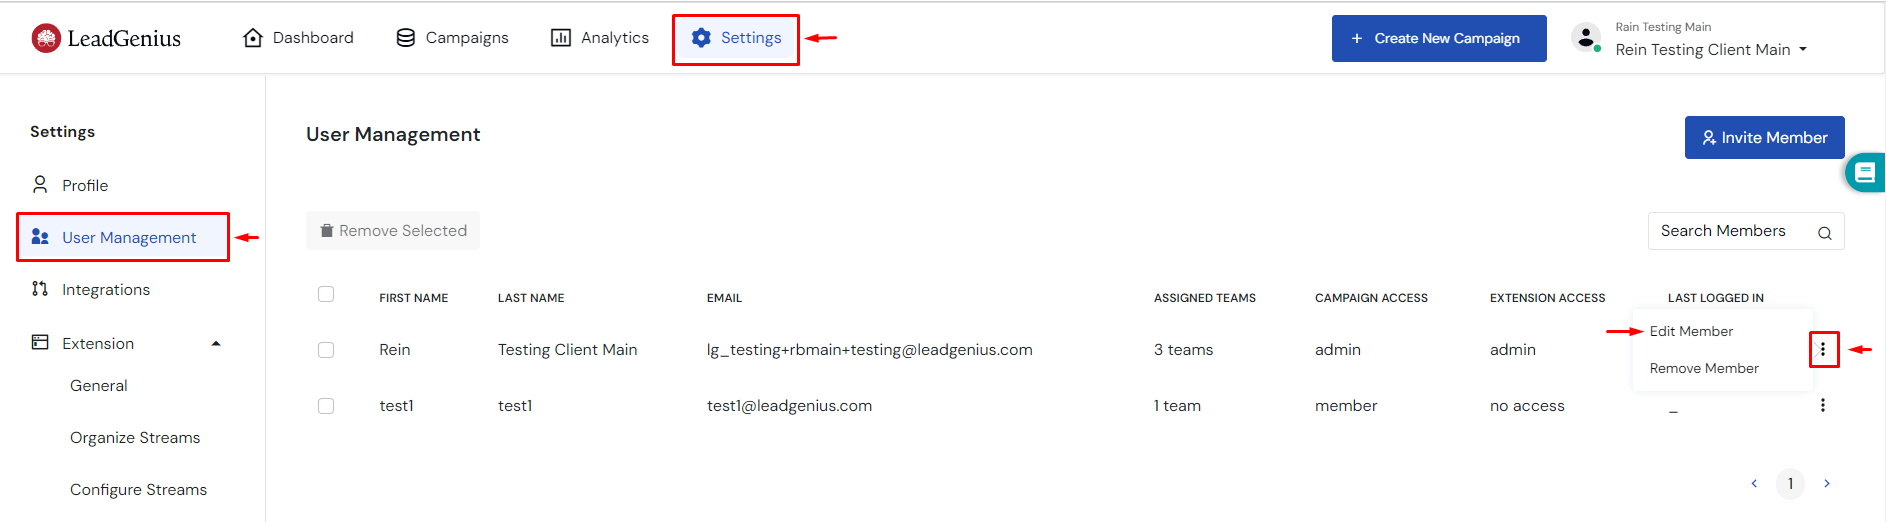Click the 'member' campaign access cell
Screen dimensions: 1886x522
point(1346,405)
